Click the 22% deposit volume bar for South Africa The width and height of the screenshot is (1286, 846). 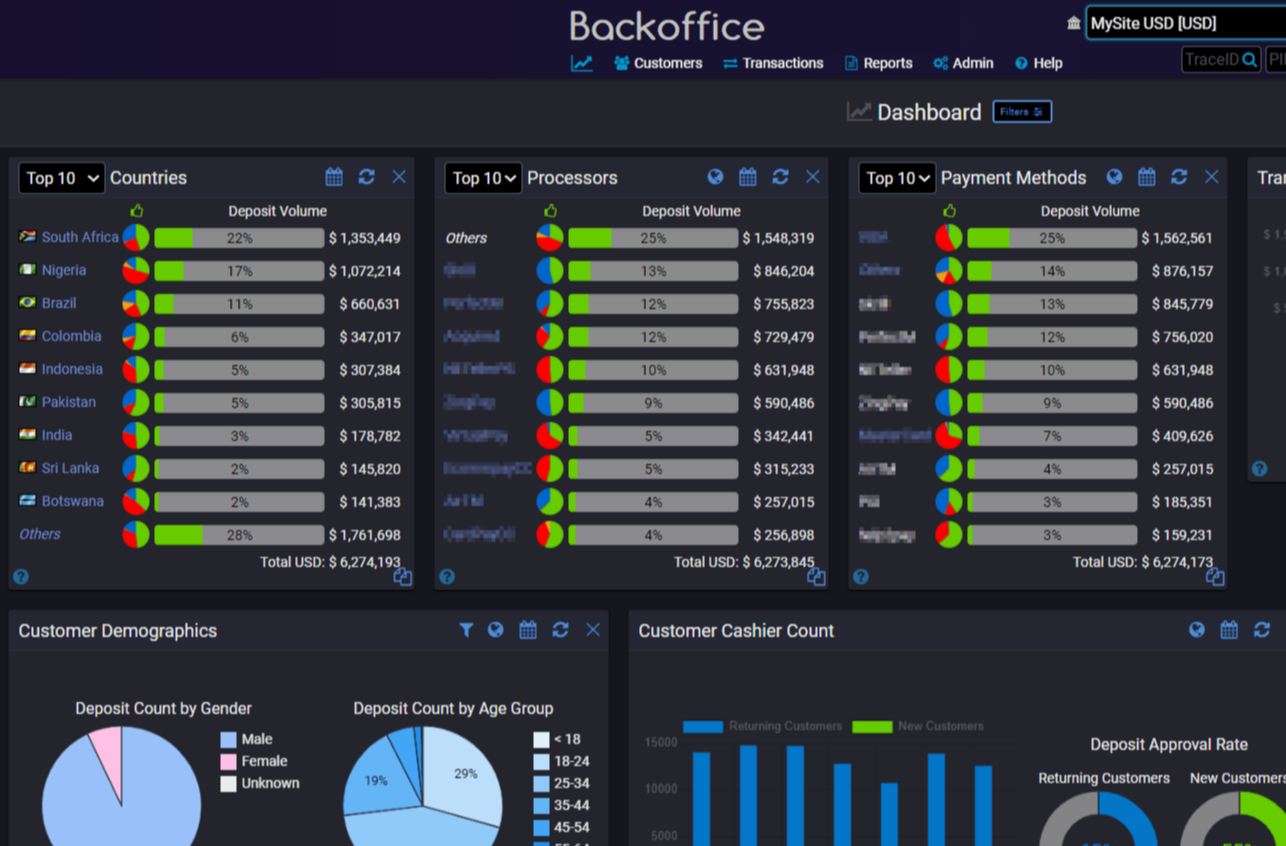click(237, 237)
